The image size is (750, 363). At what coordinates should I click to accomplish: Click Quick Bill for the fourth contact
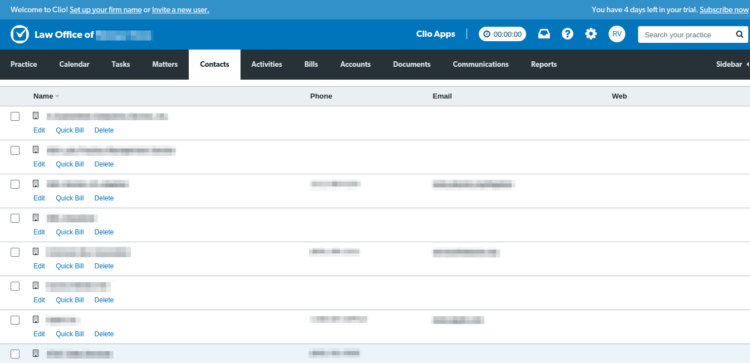point(70,232)
